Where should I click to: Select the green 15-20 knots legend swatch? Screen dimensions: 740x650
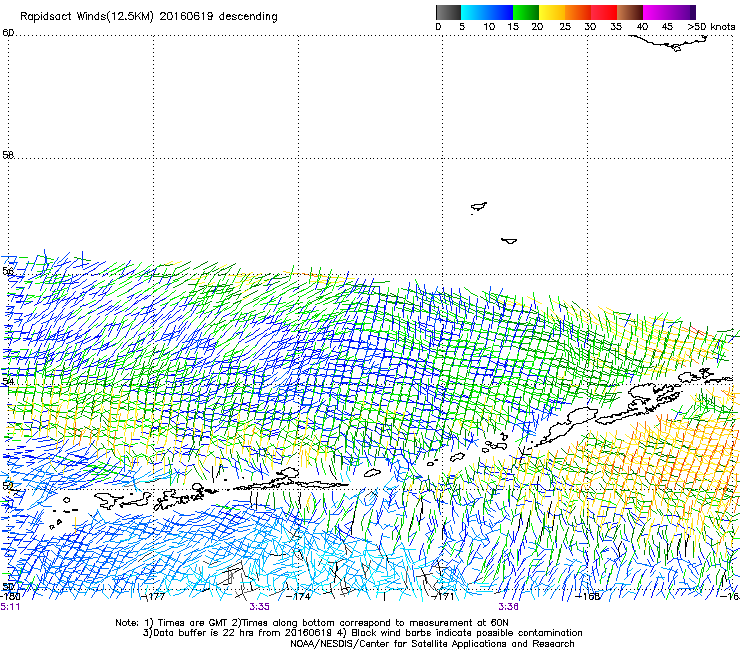pos(526,12)
